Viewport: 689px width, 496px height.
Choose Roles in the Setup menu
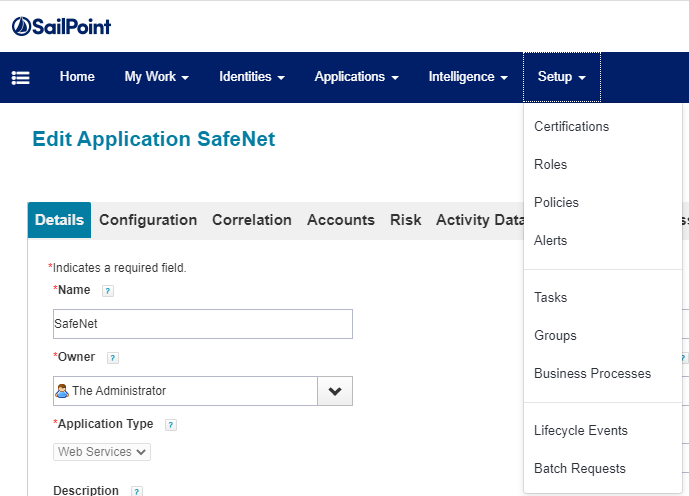pos(550,165)
